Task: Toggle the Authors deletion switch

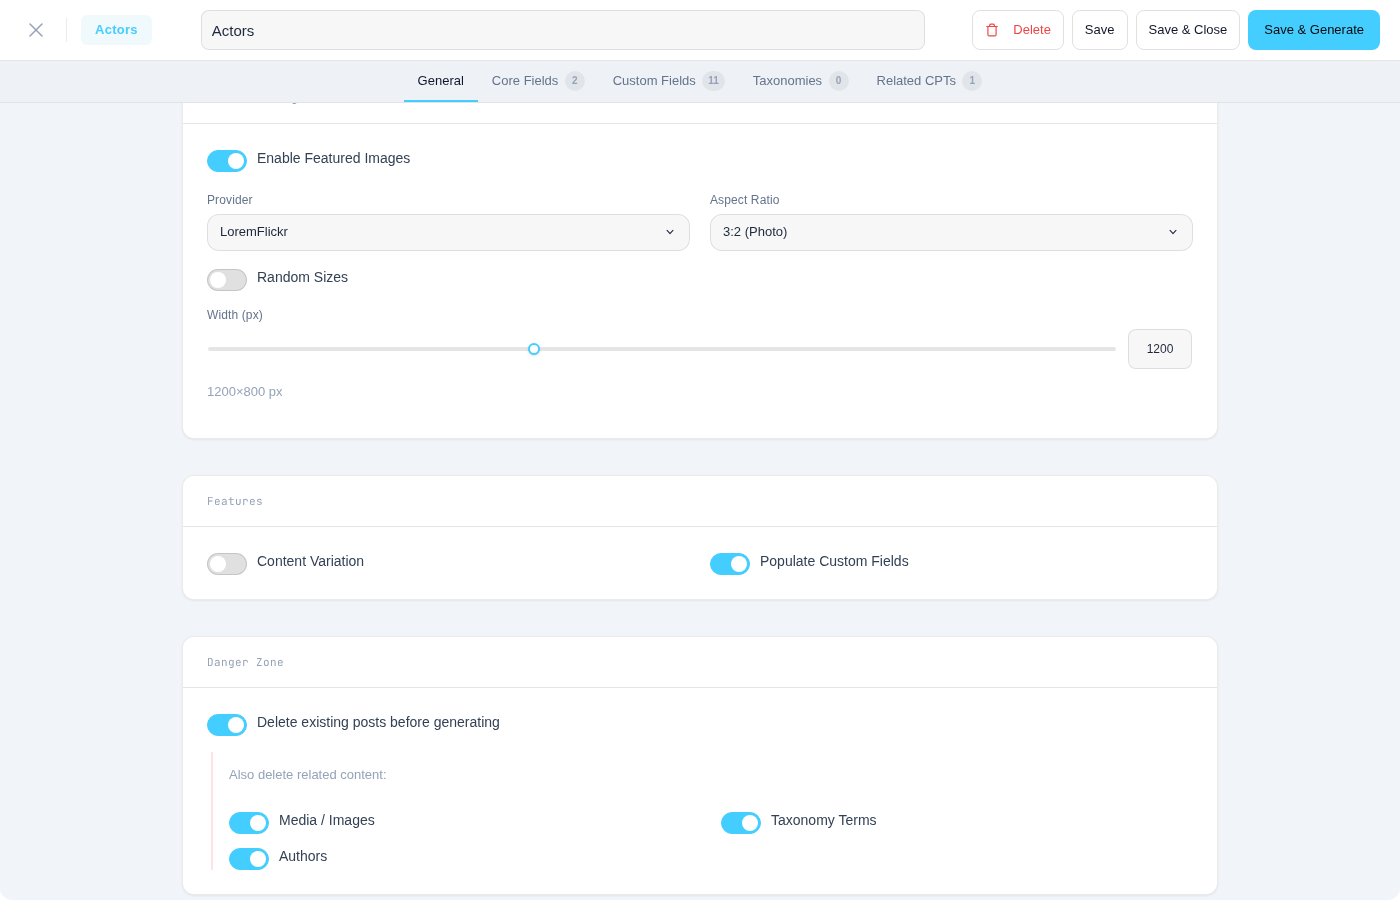Action: point(249,859)
